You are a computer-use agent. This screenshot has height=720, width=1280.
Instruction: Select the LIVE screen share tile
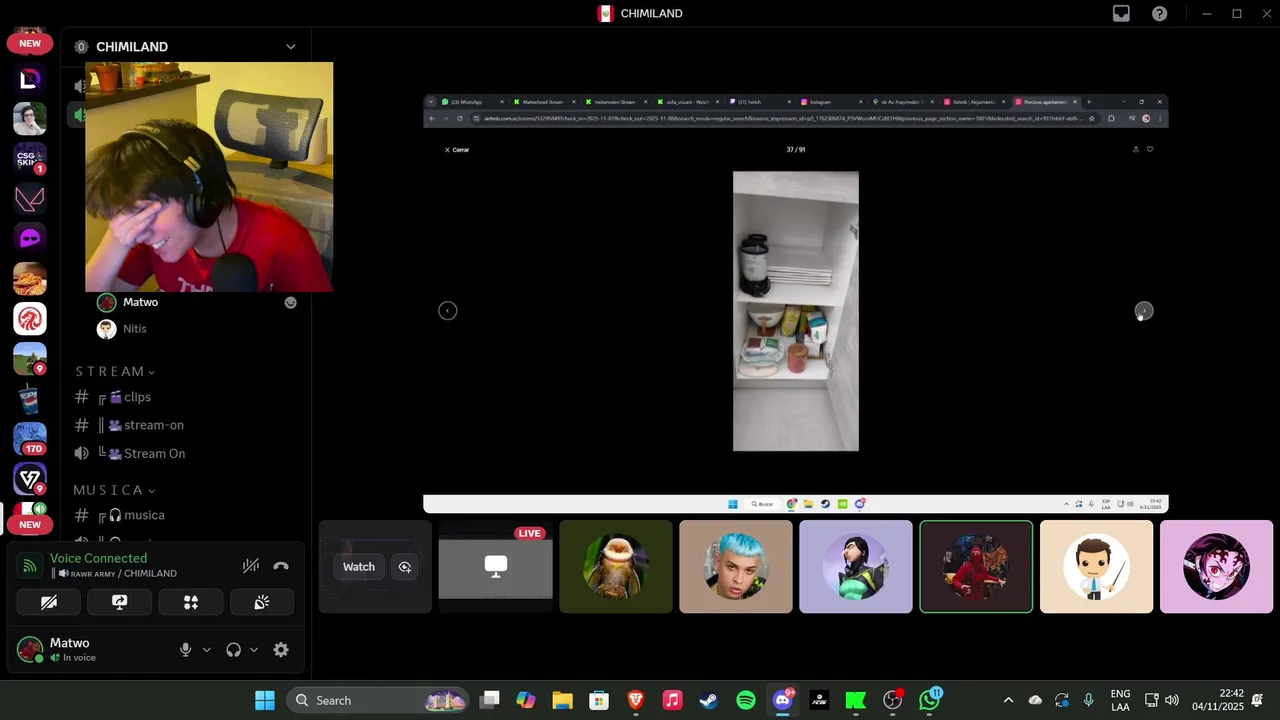(496, 566)
